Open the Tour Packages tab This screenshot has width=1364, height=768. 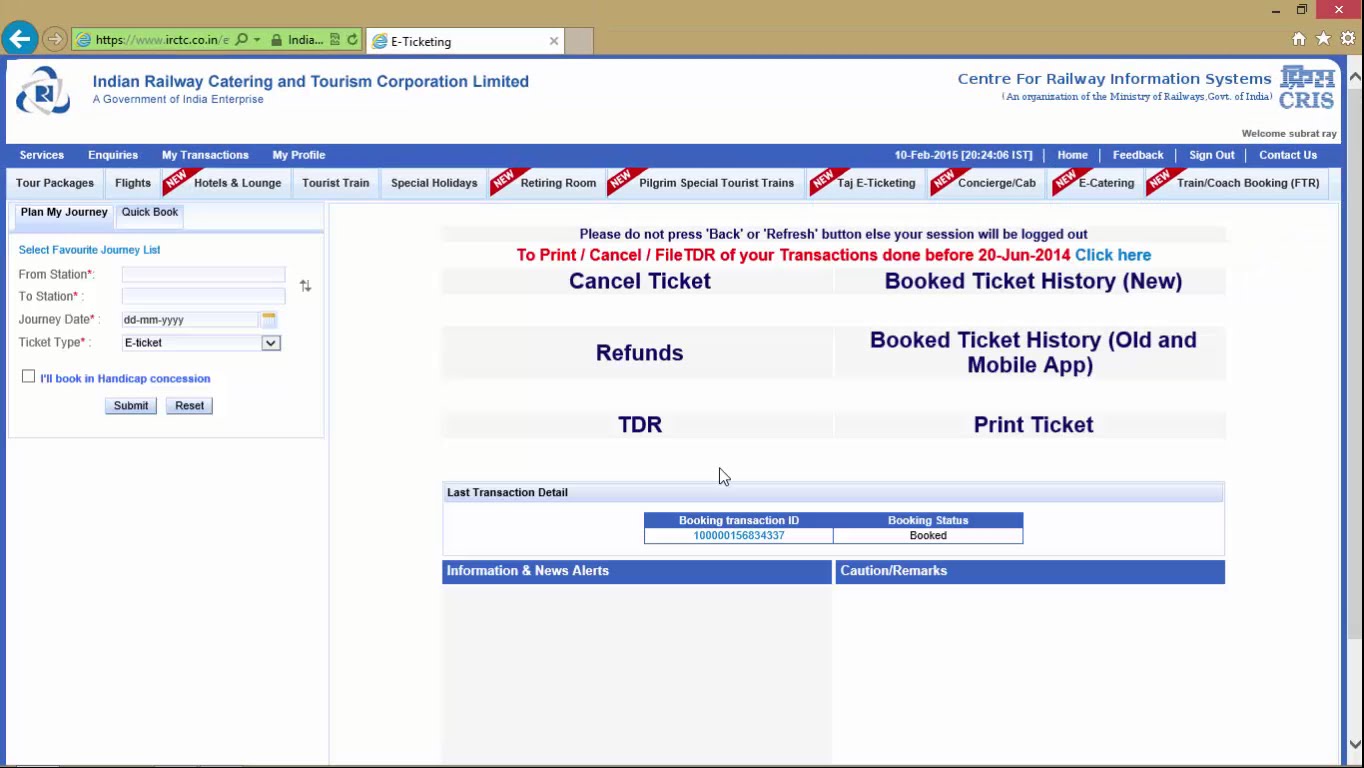coord(55,183)
